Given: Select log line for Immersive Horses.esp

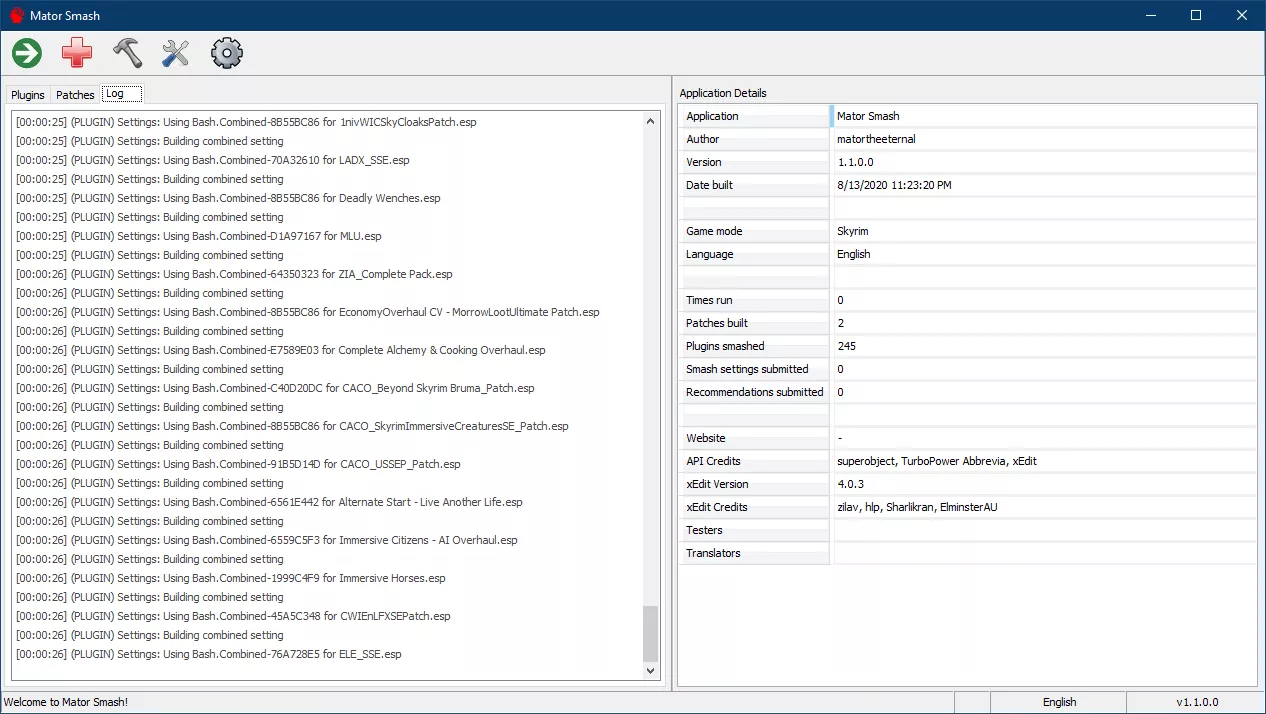Looking at the screenshot, I should (x=231, y=578).
